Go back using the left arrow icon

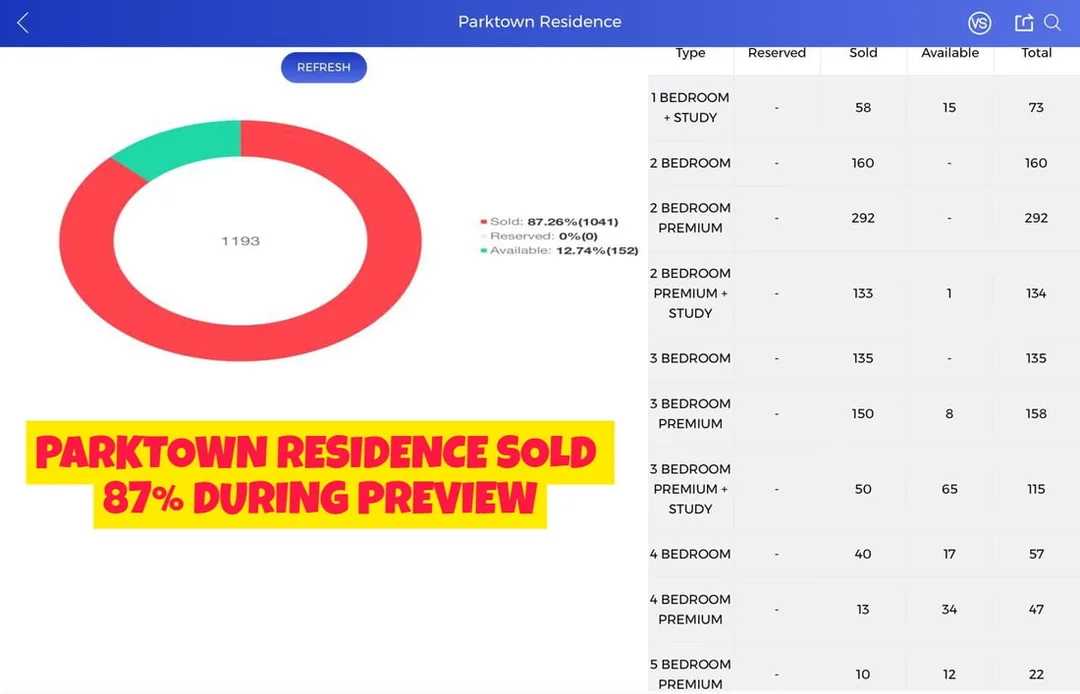coord(23,23)
